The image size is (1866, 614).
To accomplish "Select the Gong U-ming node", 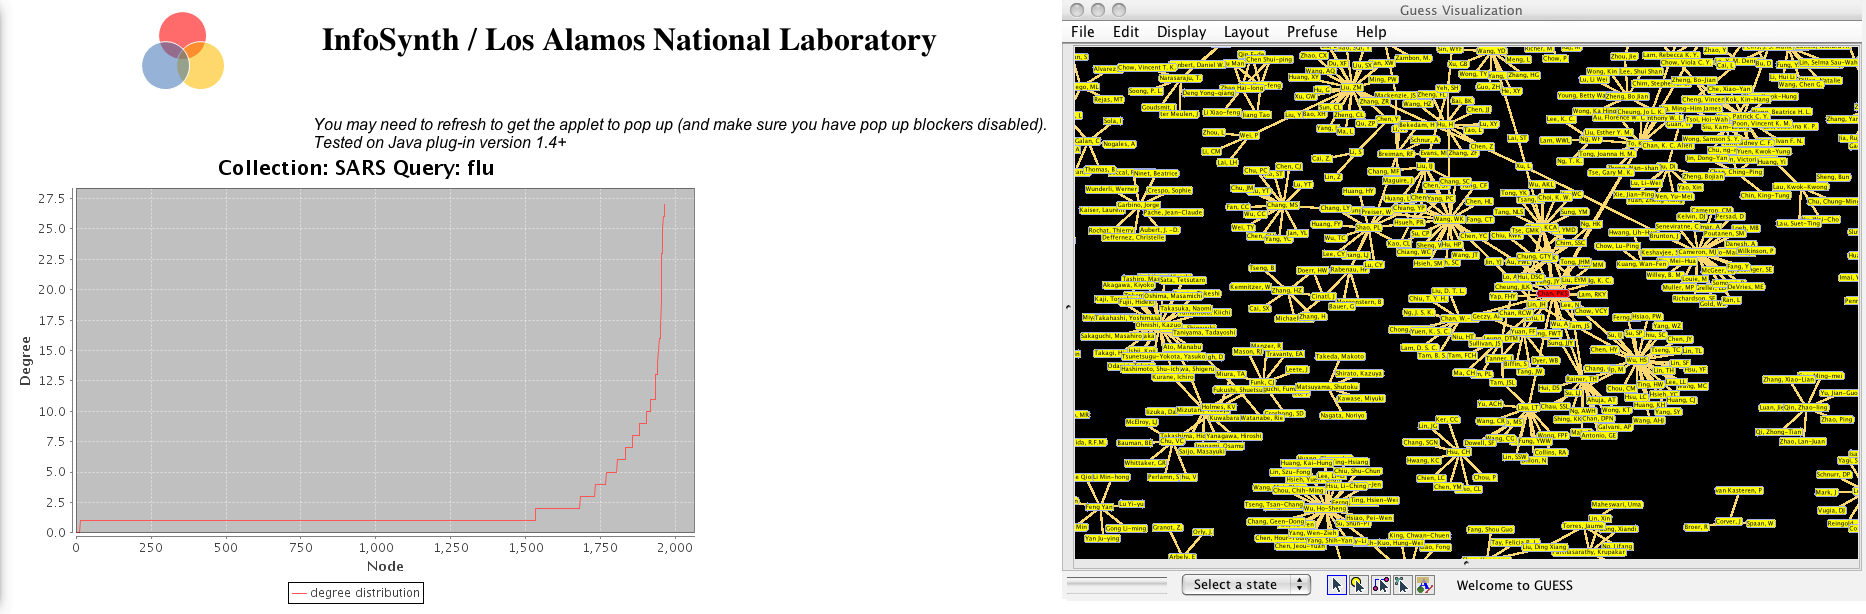I will (x=1126, y=528).
